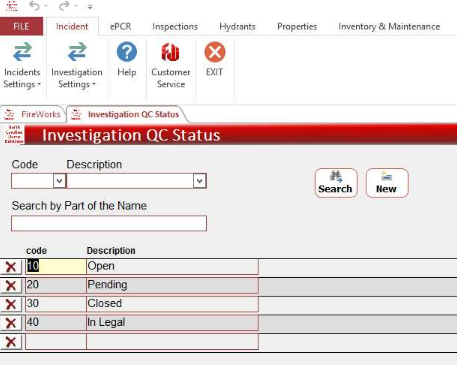Viewport: 457px width, 365px height.
Task: Click the Undo arrow in quick access toolbar
Action: pyautogui.click(x=34, y=6)
